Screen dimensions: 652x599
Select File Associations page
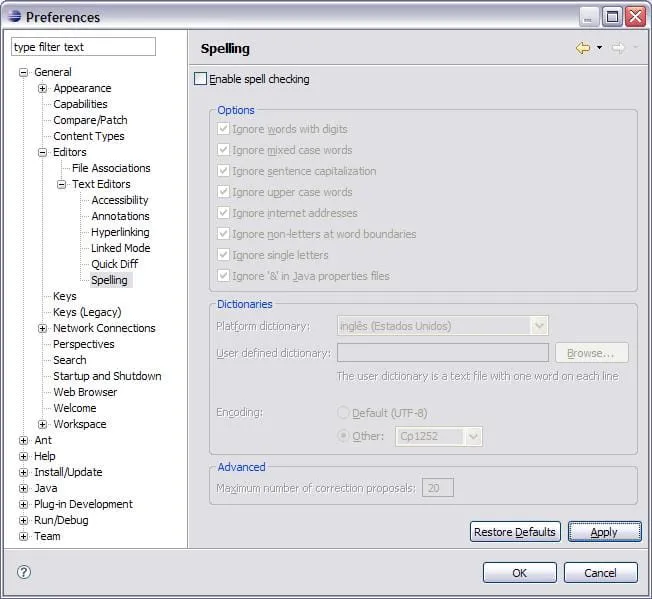pos(111,168)
